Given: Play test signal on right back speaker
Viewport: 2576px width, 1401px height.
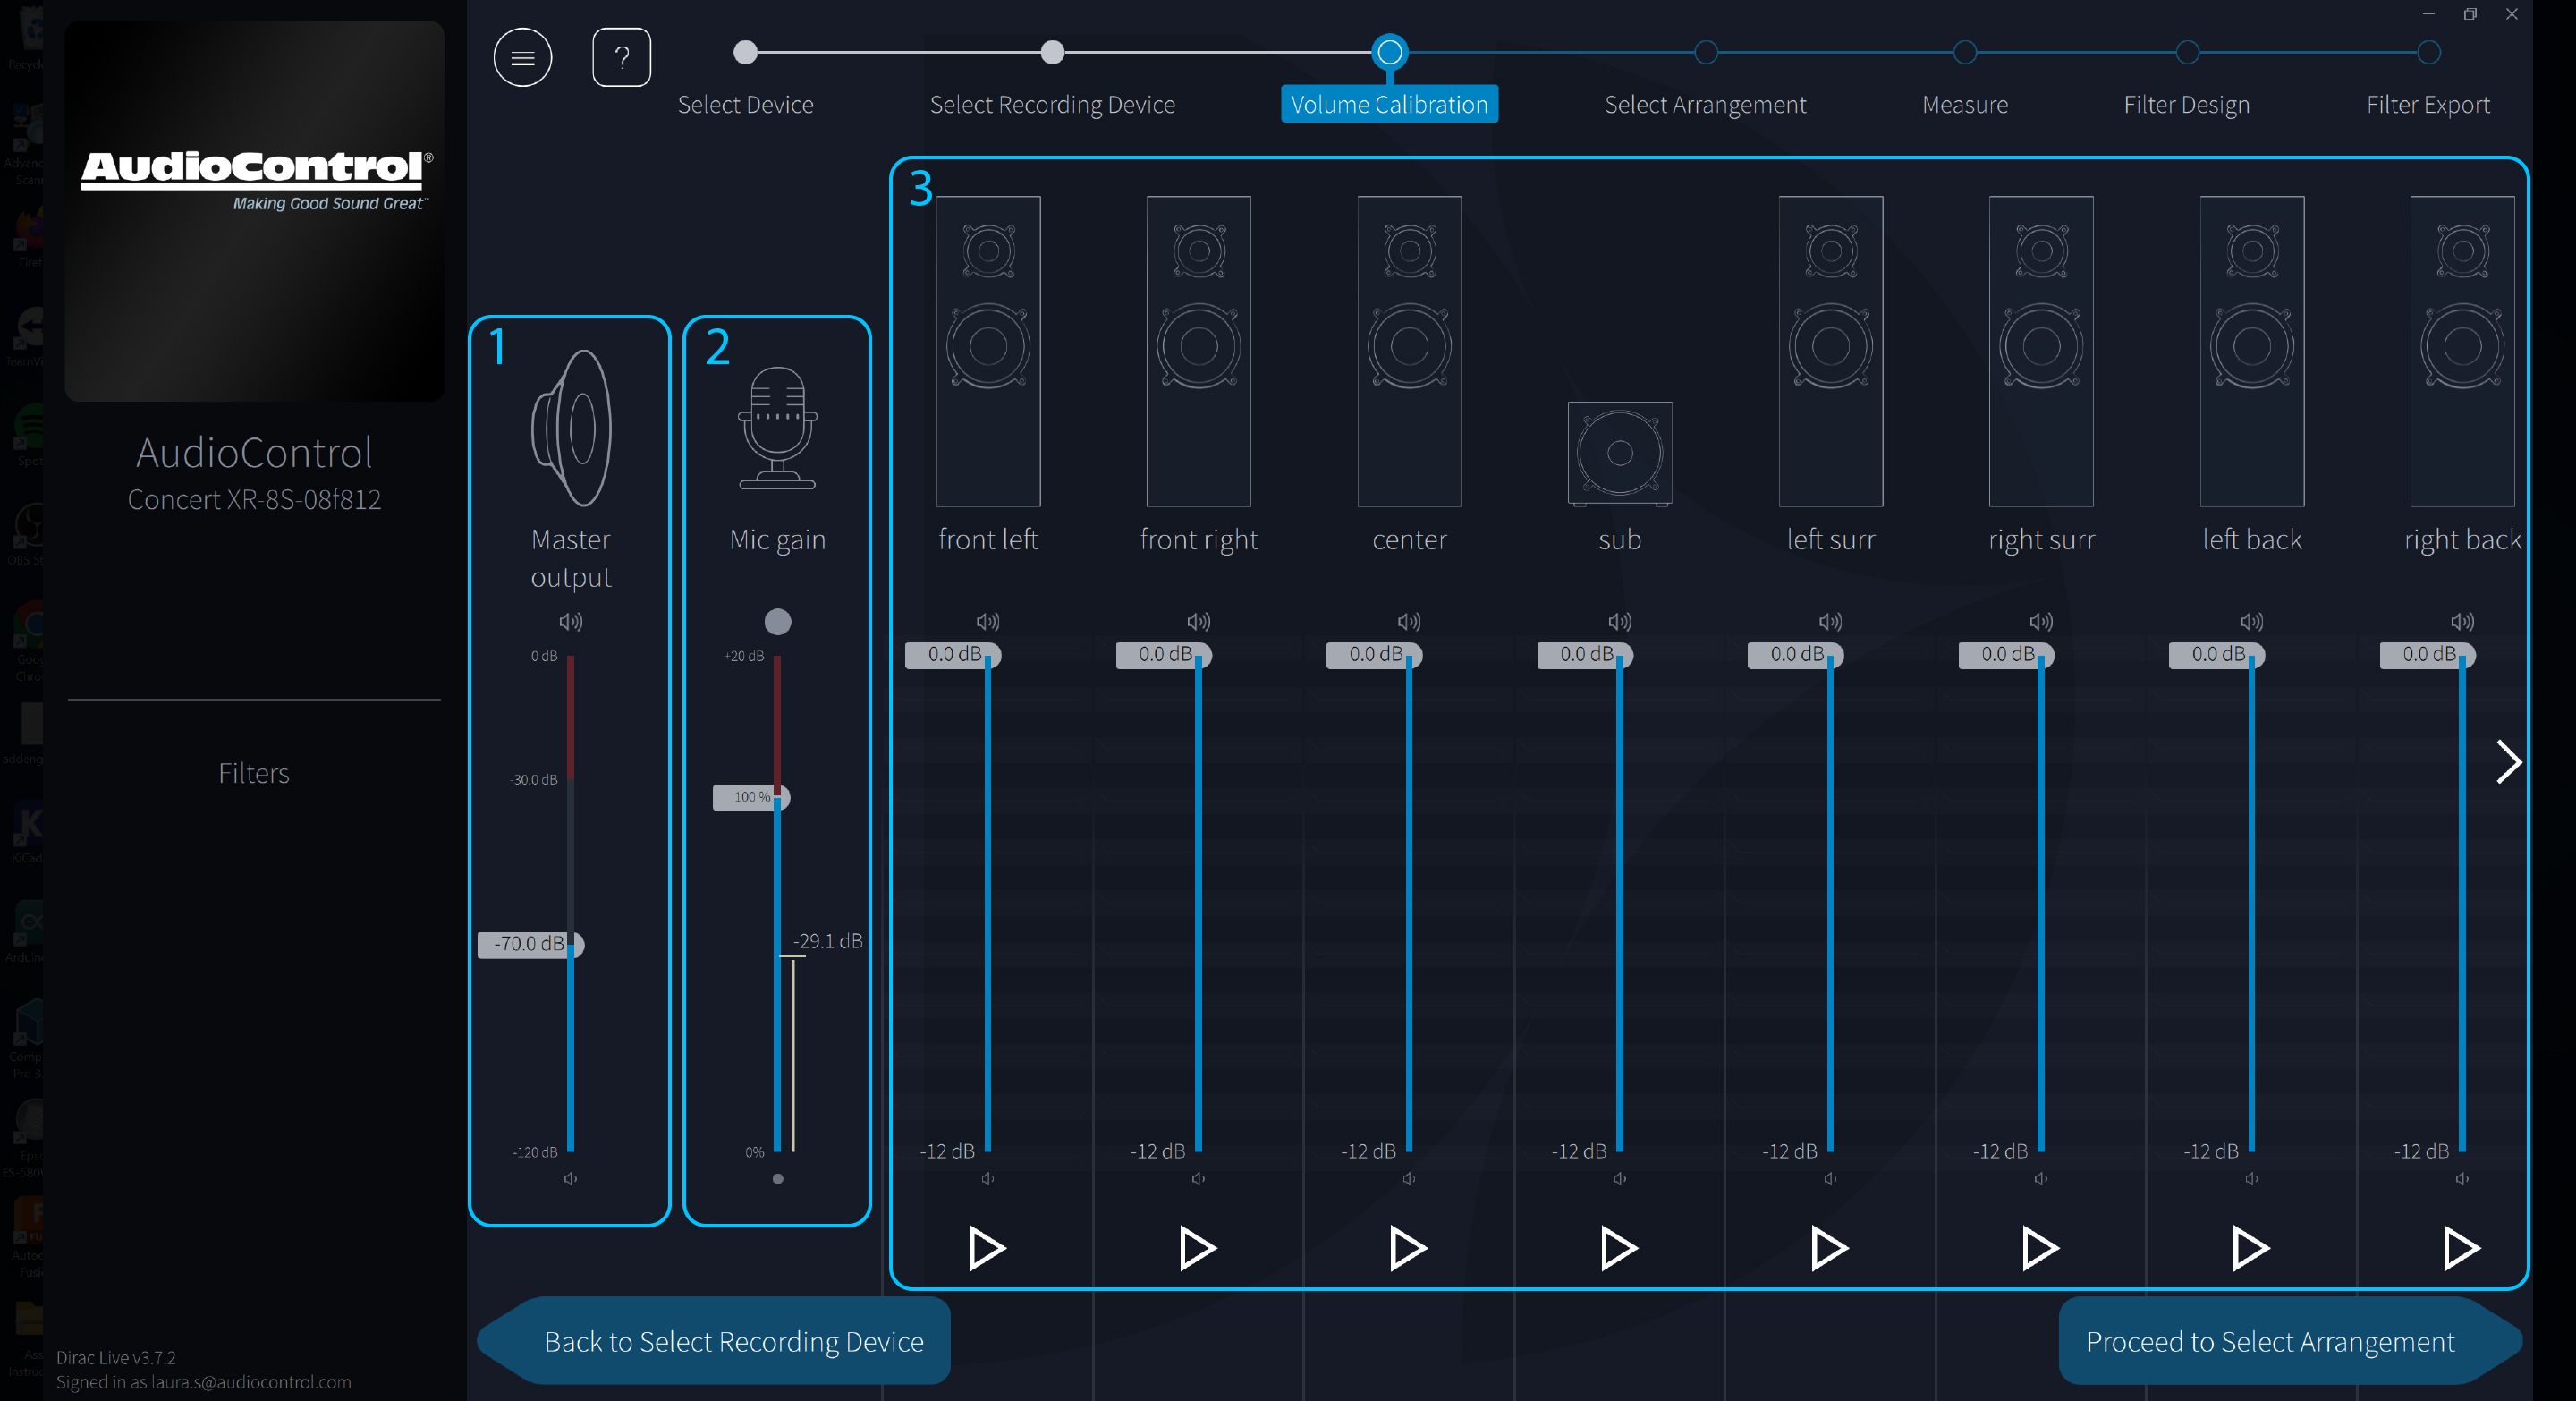Looking at the screenshot, I should 2460,1247.
